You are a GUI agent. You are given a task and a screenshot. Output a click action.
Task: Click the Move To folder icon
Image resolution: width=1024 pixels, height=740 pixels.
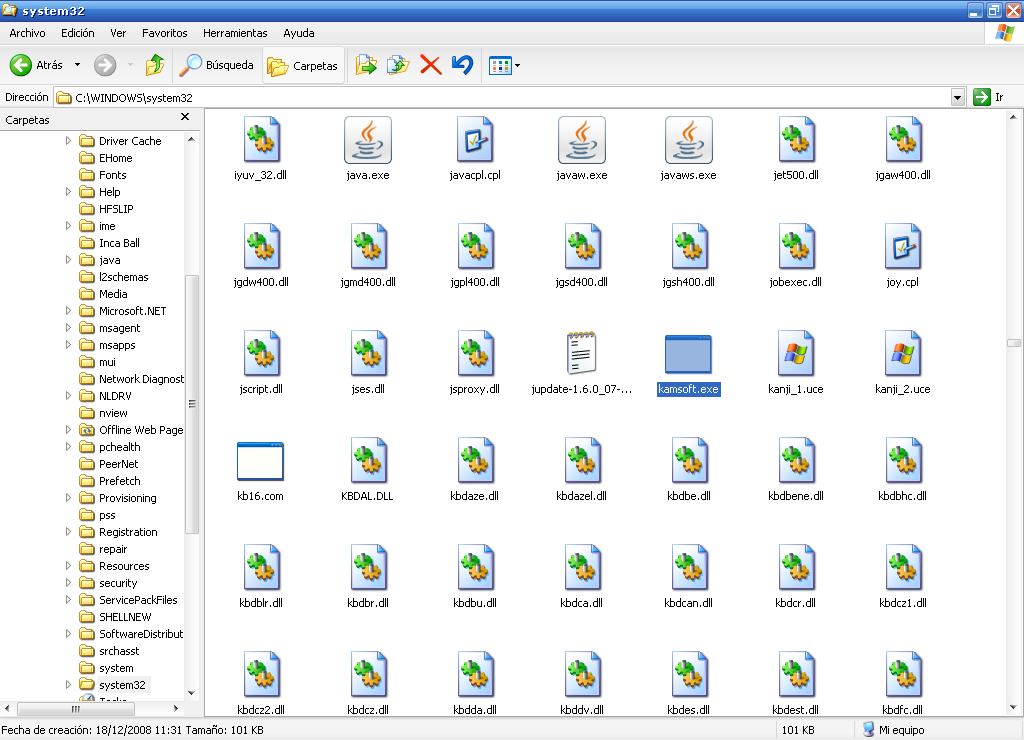click(x=367, y=65)
